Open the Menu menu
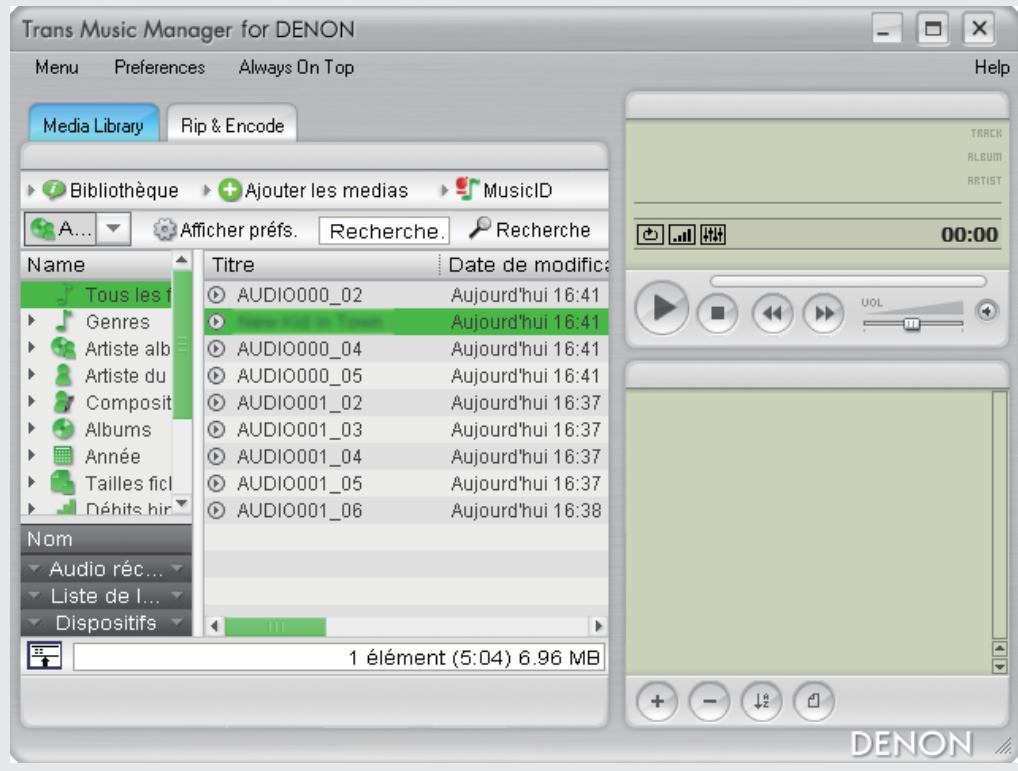This screenshot has height=771, width=1018. coord(57,67)
